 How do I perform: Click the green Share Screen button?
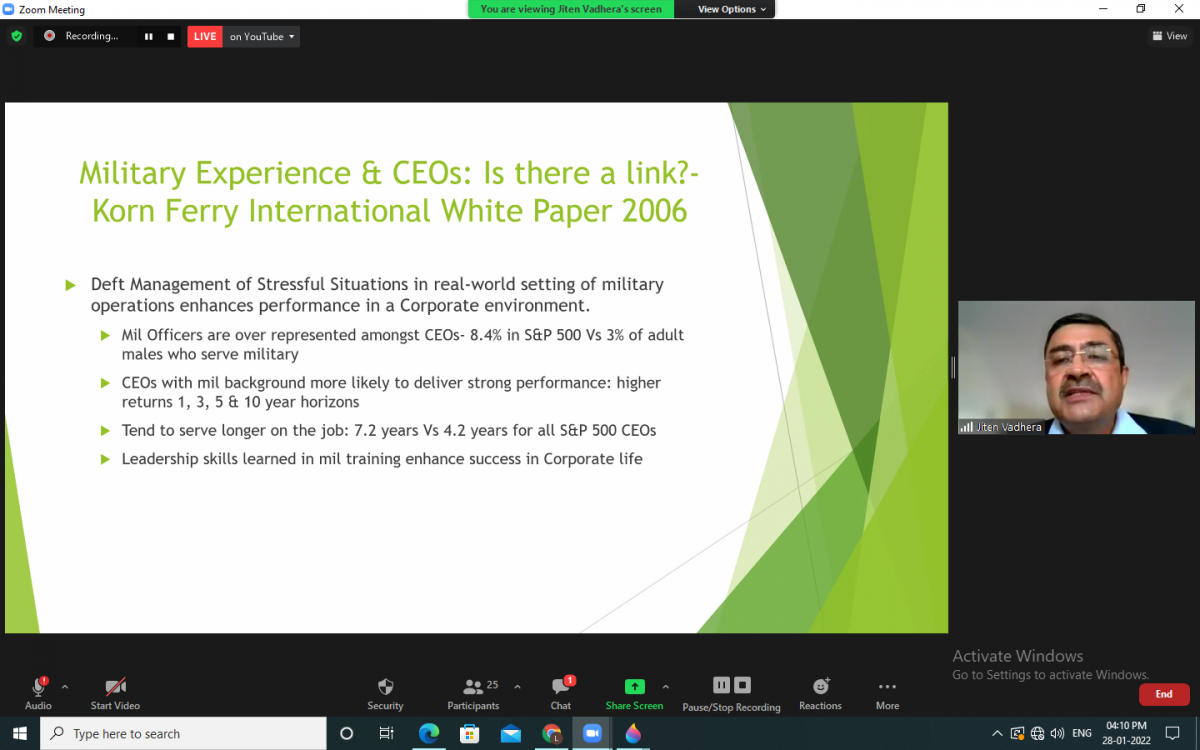click(x=634, y=693)
